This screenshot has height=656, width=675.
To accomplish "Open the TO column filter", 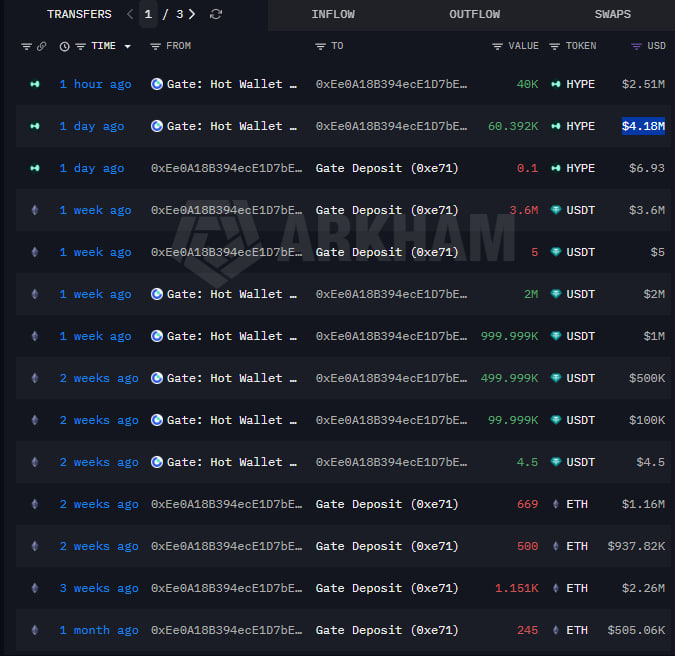I will pyautogui.click(x=320, y=46).
